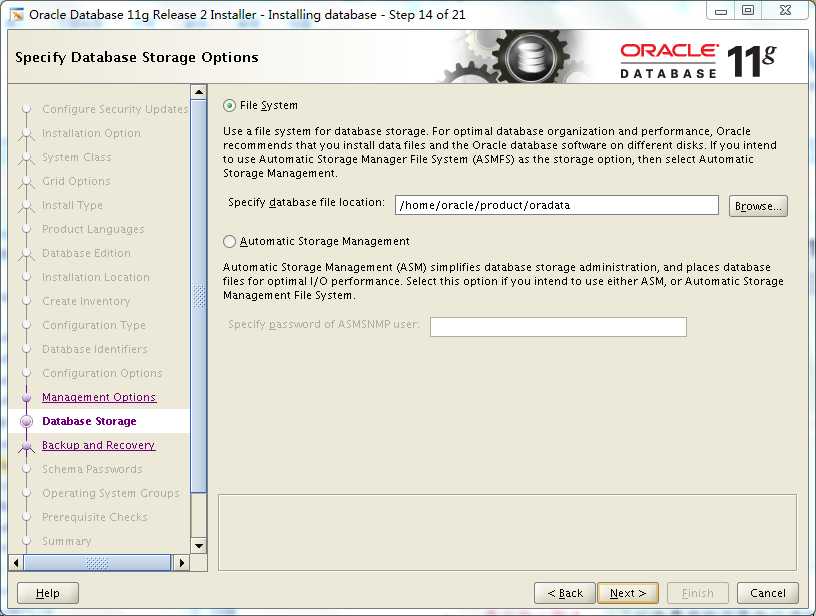Click the Configuration Options step

coord(102,373)
